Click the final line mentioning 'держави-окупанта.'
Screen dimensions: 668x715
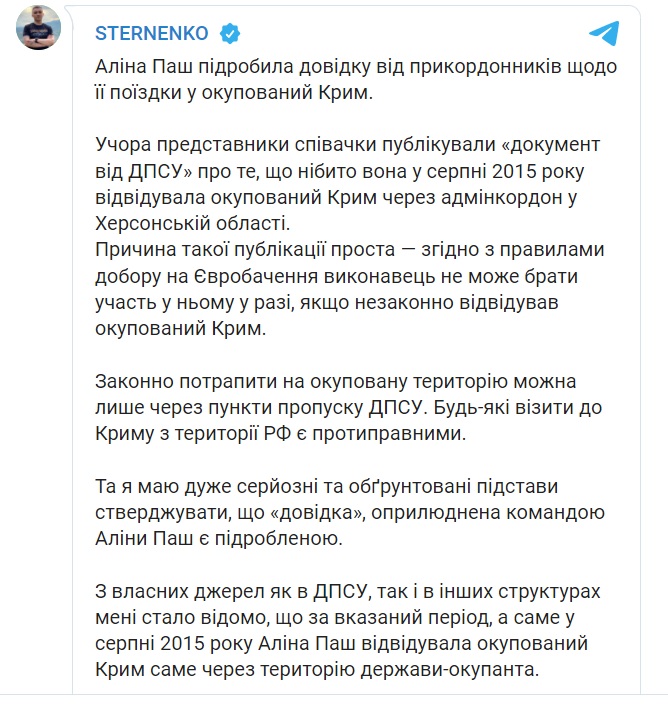click(317, 670)
